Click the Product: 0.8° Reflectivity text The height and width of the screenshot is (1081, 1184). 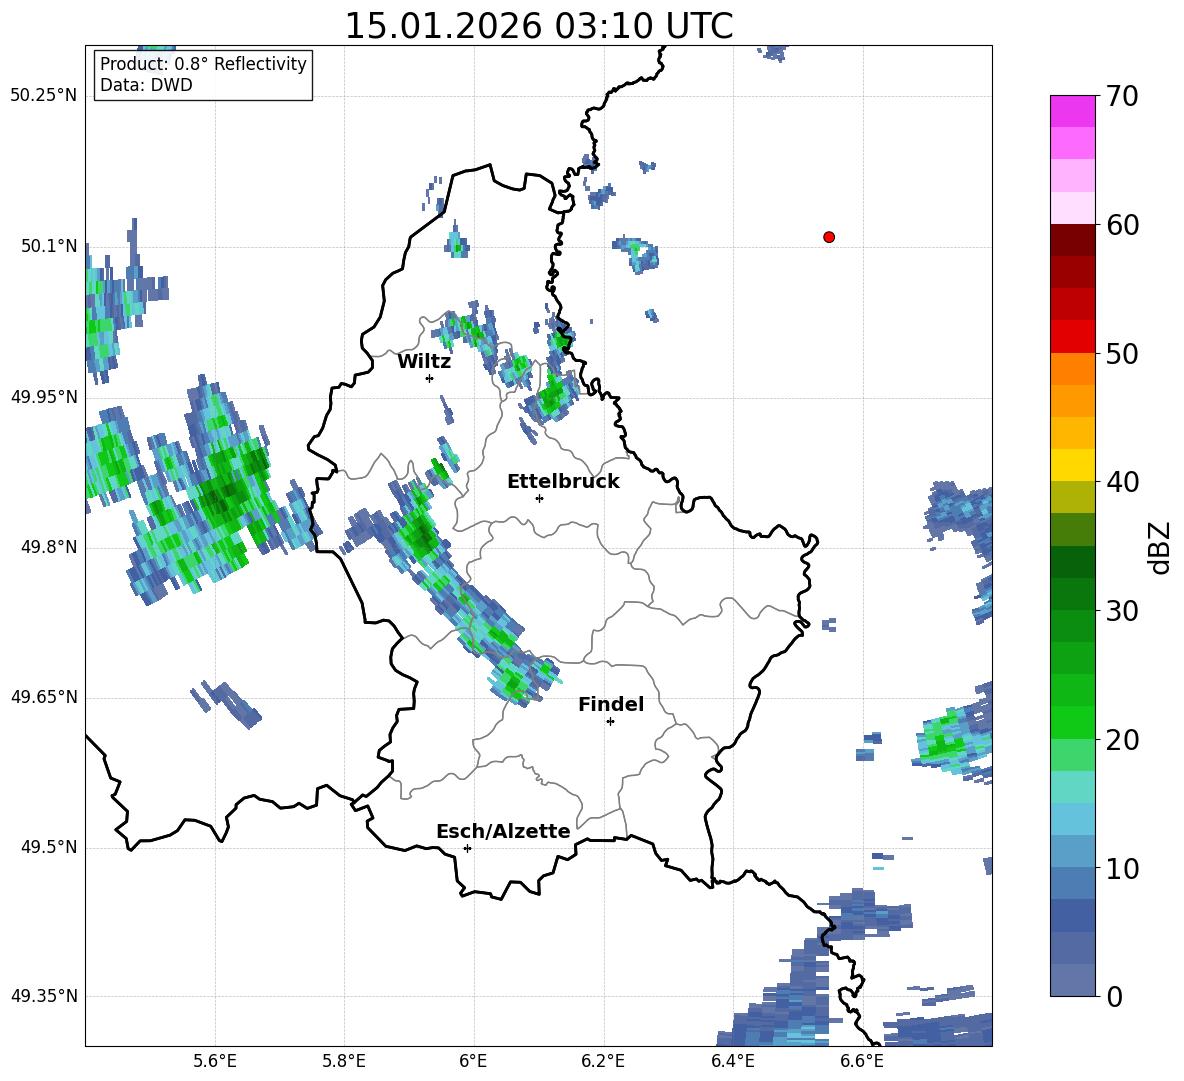[203, 63]
